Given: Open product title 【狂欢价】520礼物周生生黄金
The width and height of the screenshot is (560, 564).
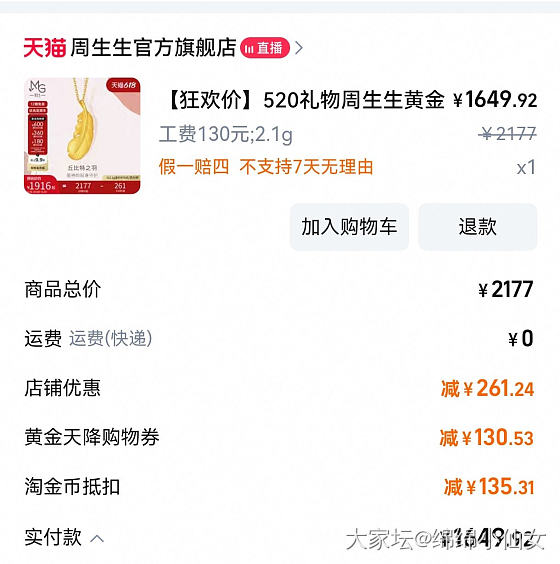Looking at the screenshot, I should click(305, 100).
